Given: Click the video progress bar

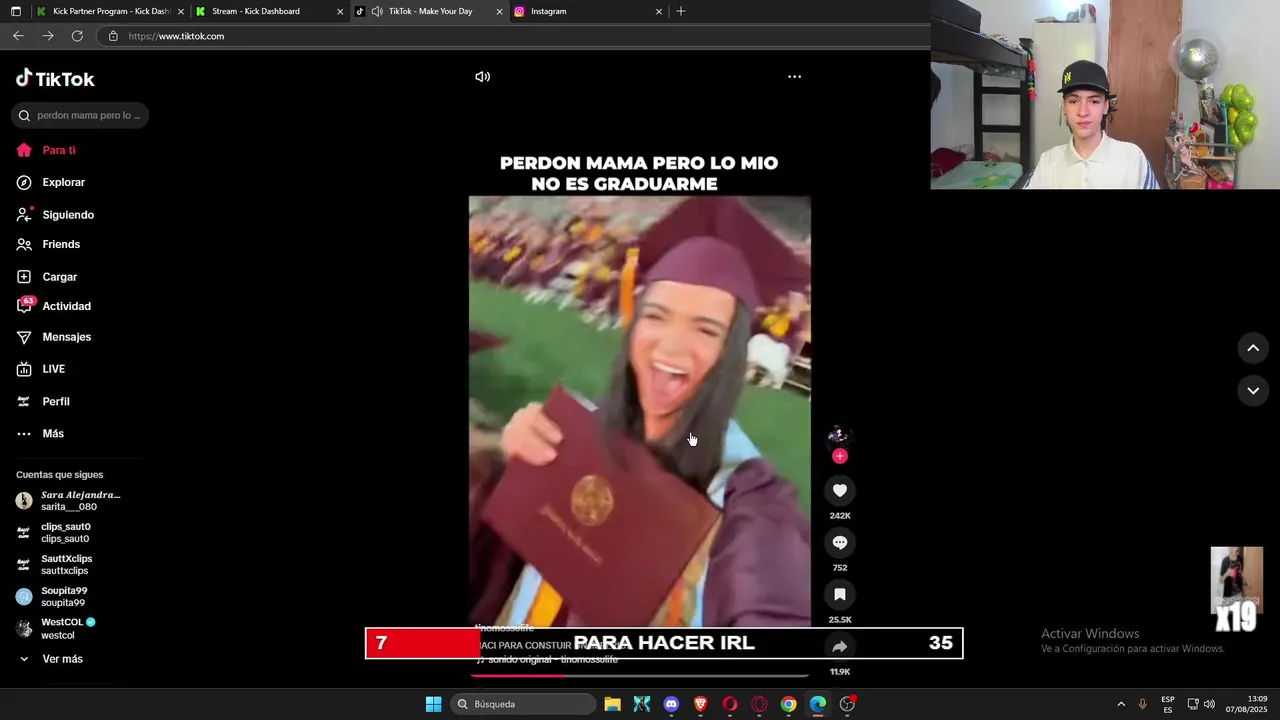Looking at the screenshot, I should click(x=640, y=675).
